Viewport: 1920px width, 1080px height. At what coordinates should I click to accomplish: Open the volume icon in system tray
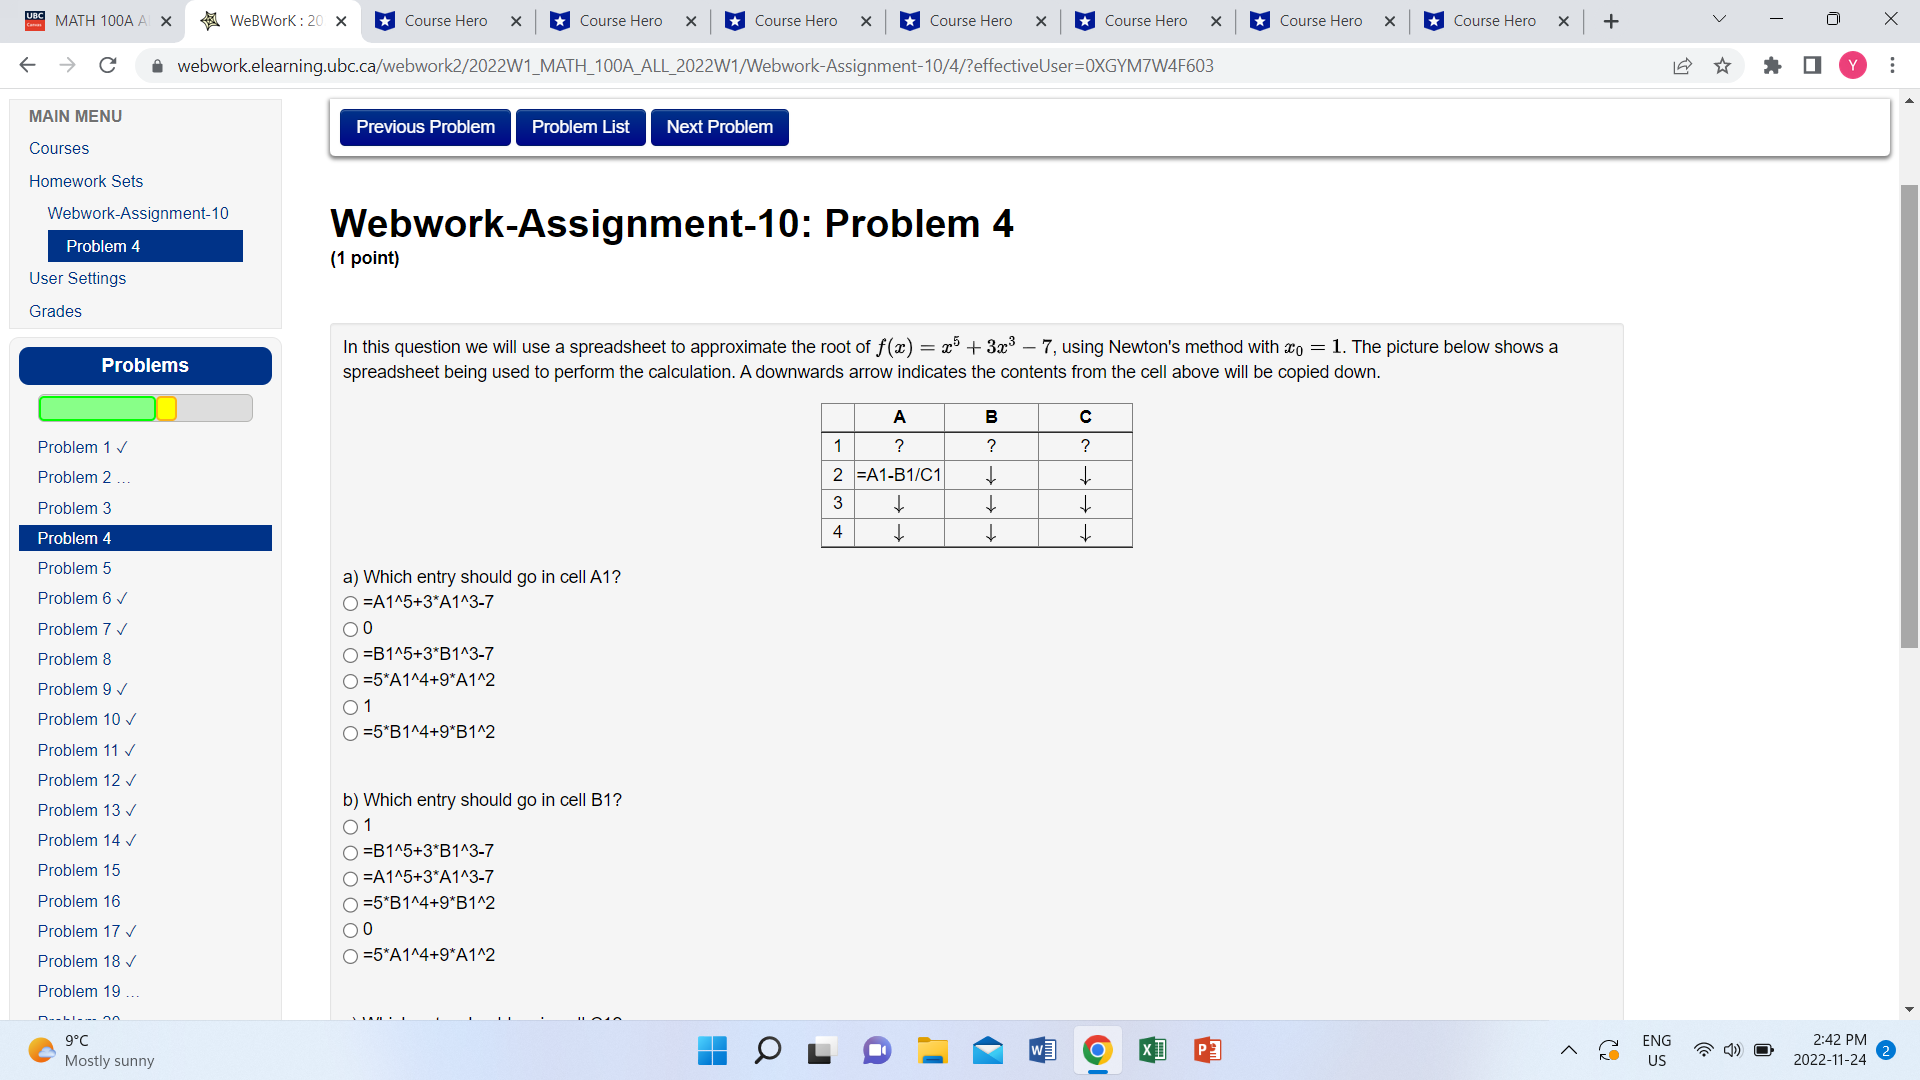[1732, 1050]
